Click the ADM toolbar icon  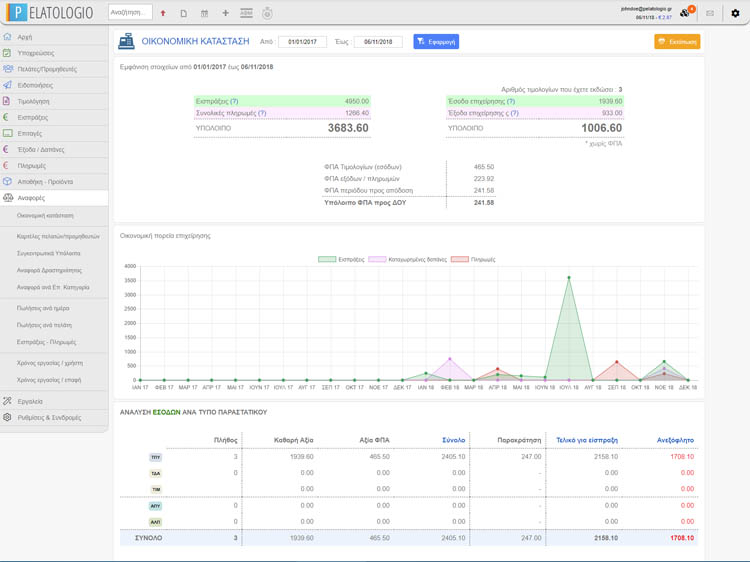pos(246,13)
